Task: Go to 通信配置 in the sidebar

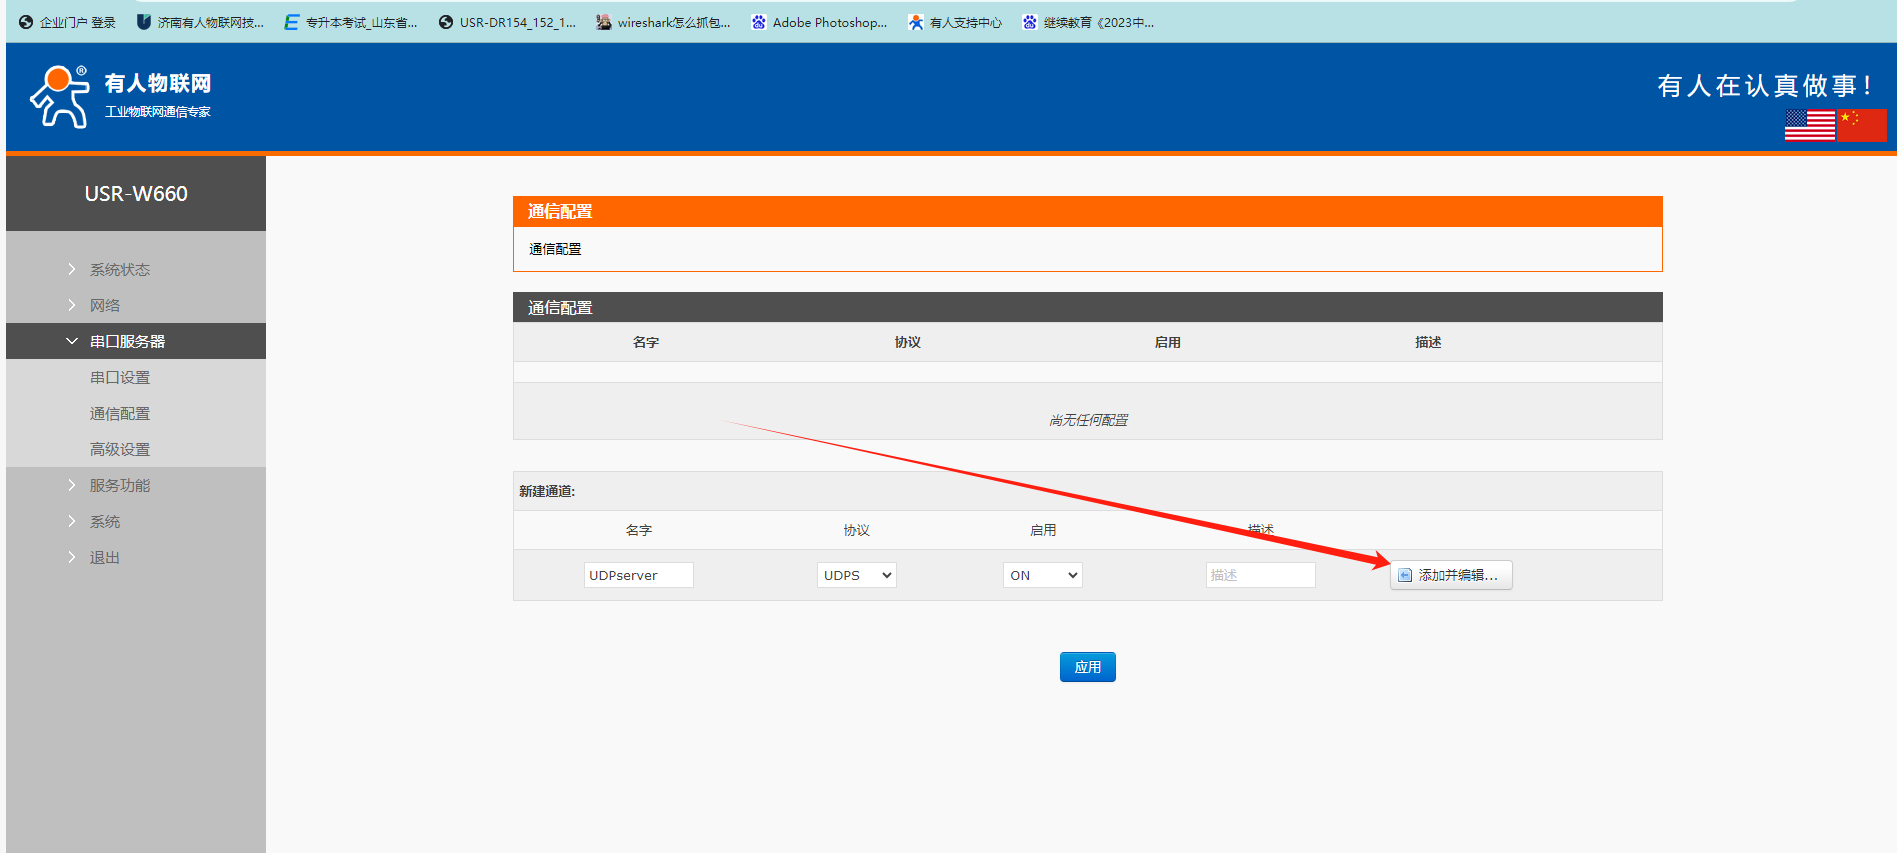Action: [119, 413]
